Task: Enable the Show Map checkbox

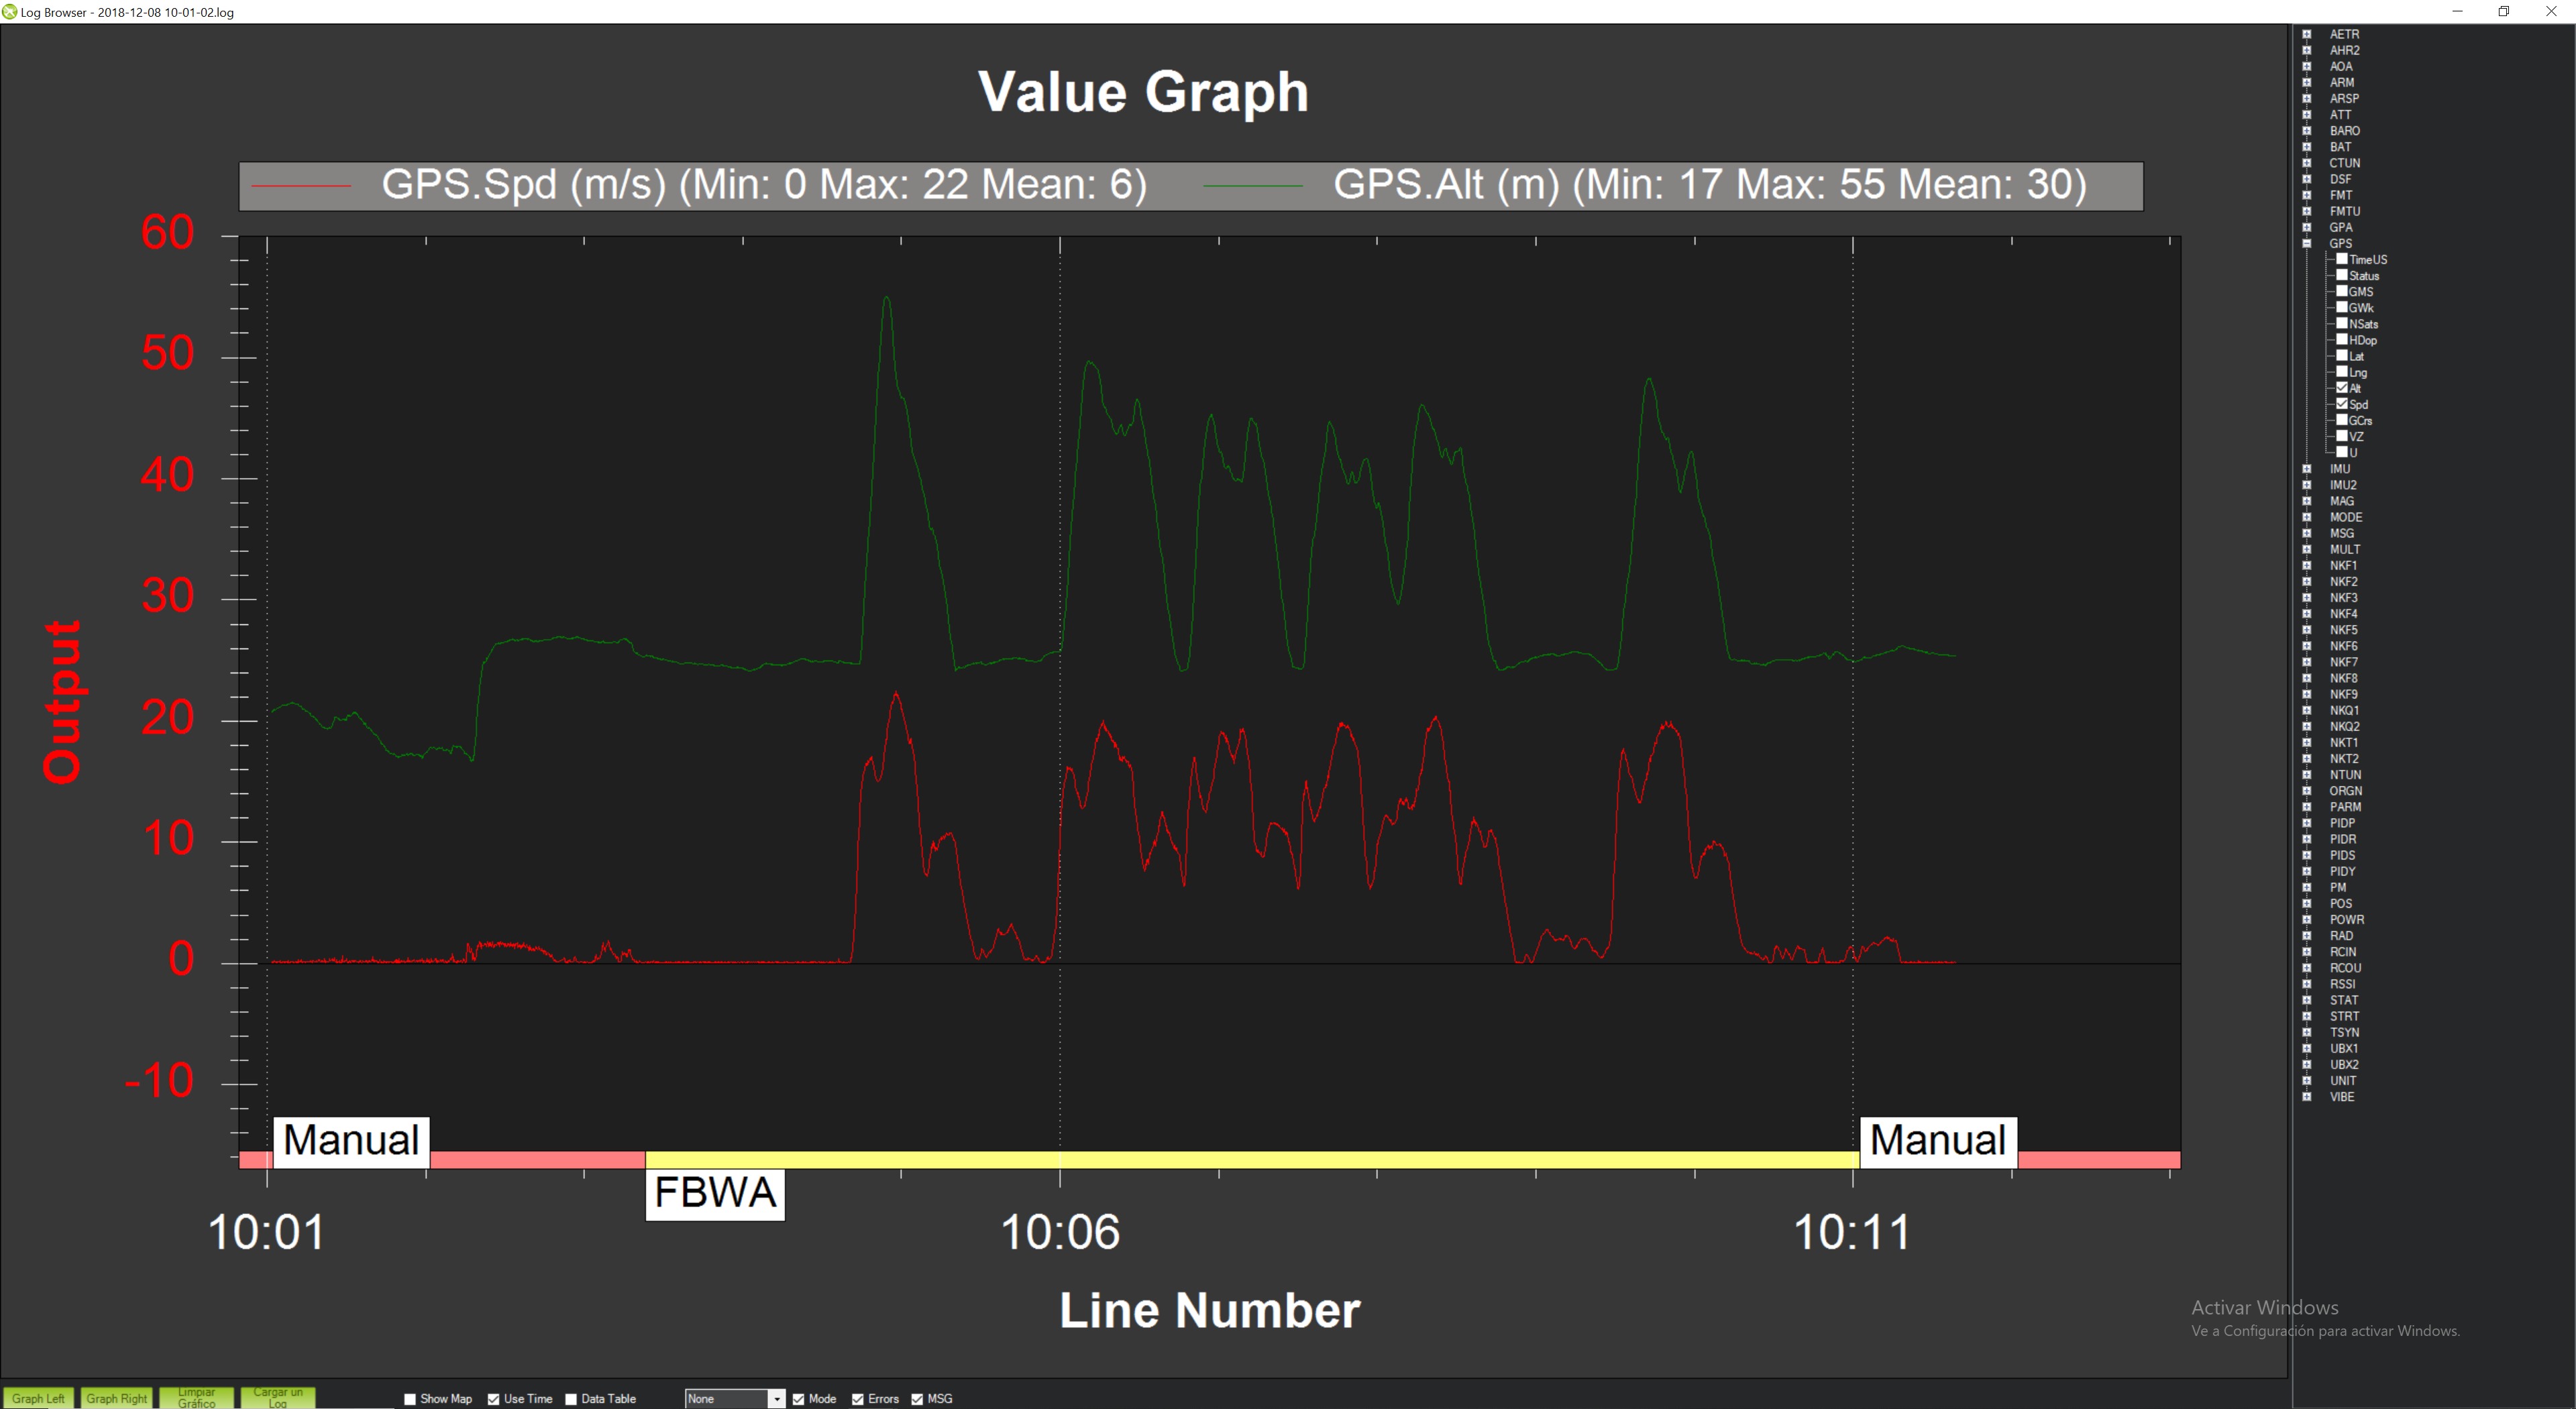Action: [410, 1399]
